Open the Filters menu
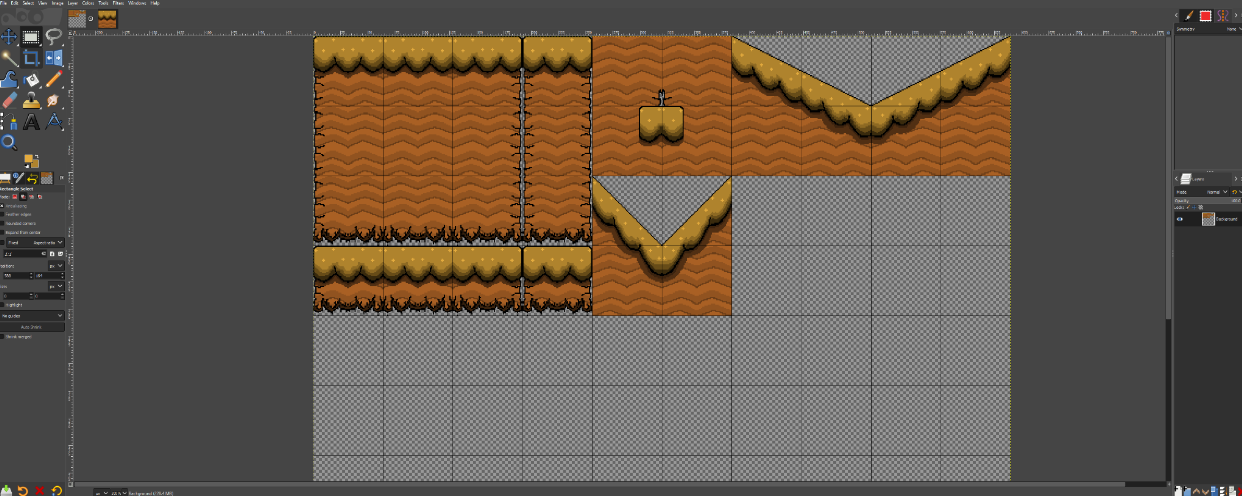Screen dimensions: 1242x496 (x=118, y=4)
